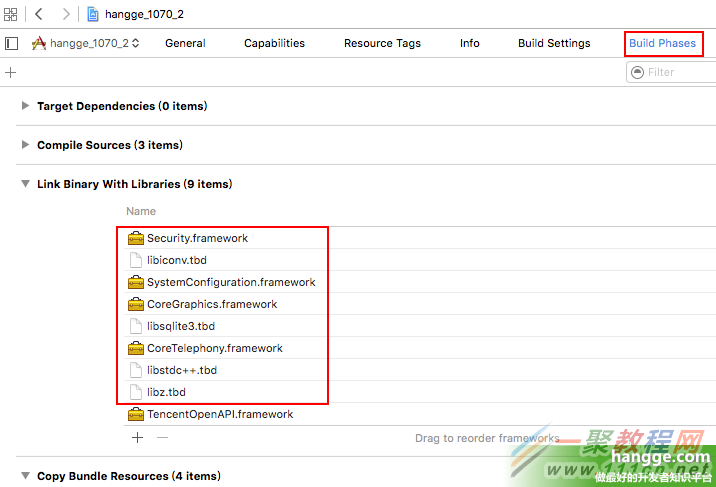Click the Copy Bundle Resources (4 items) title

tap(129, 476)
